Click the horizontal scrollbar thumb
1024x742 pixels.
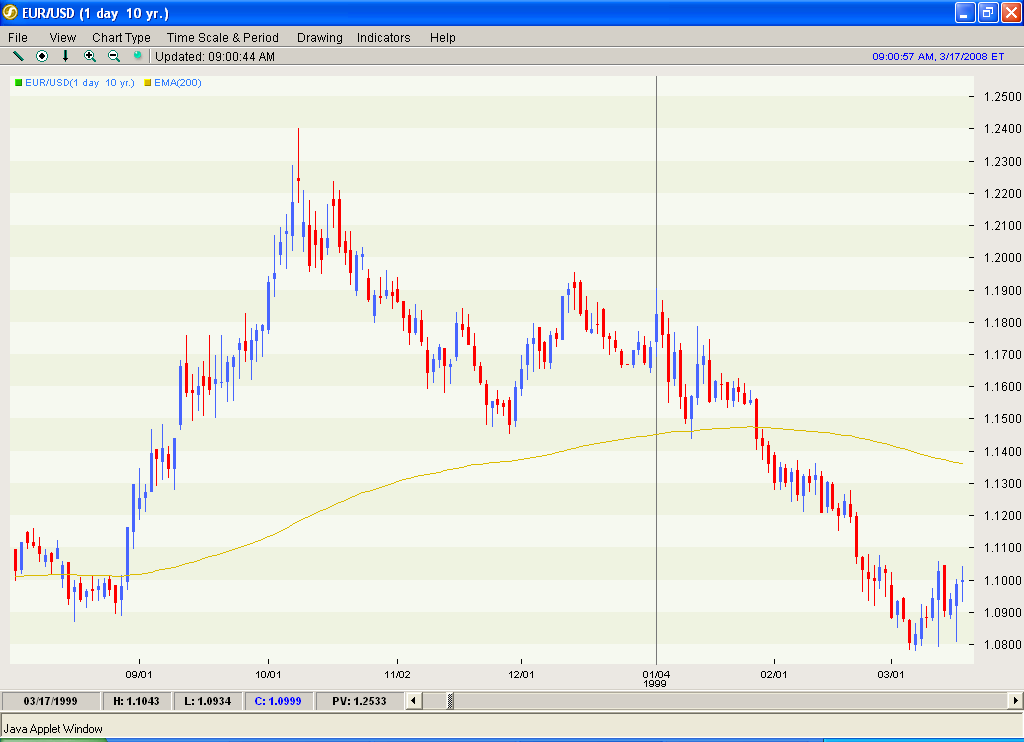pyautogui.click(x=450, y=701)
